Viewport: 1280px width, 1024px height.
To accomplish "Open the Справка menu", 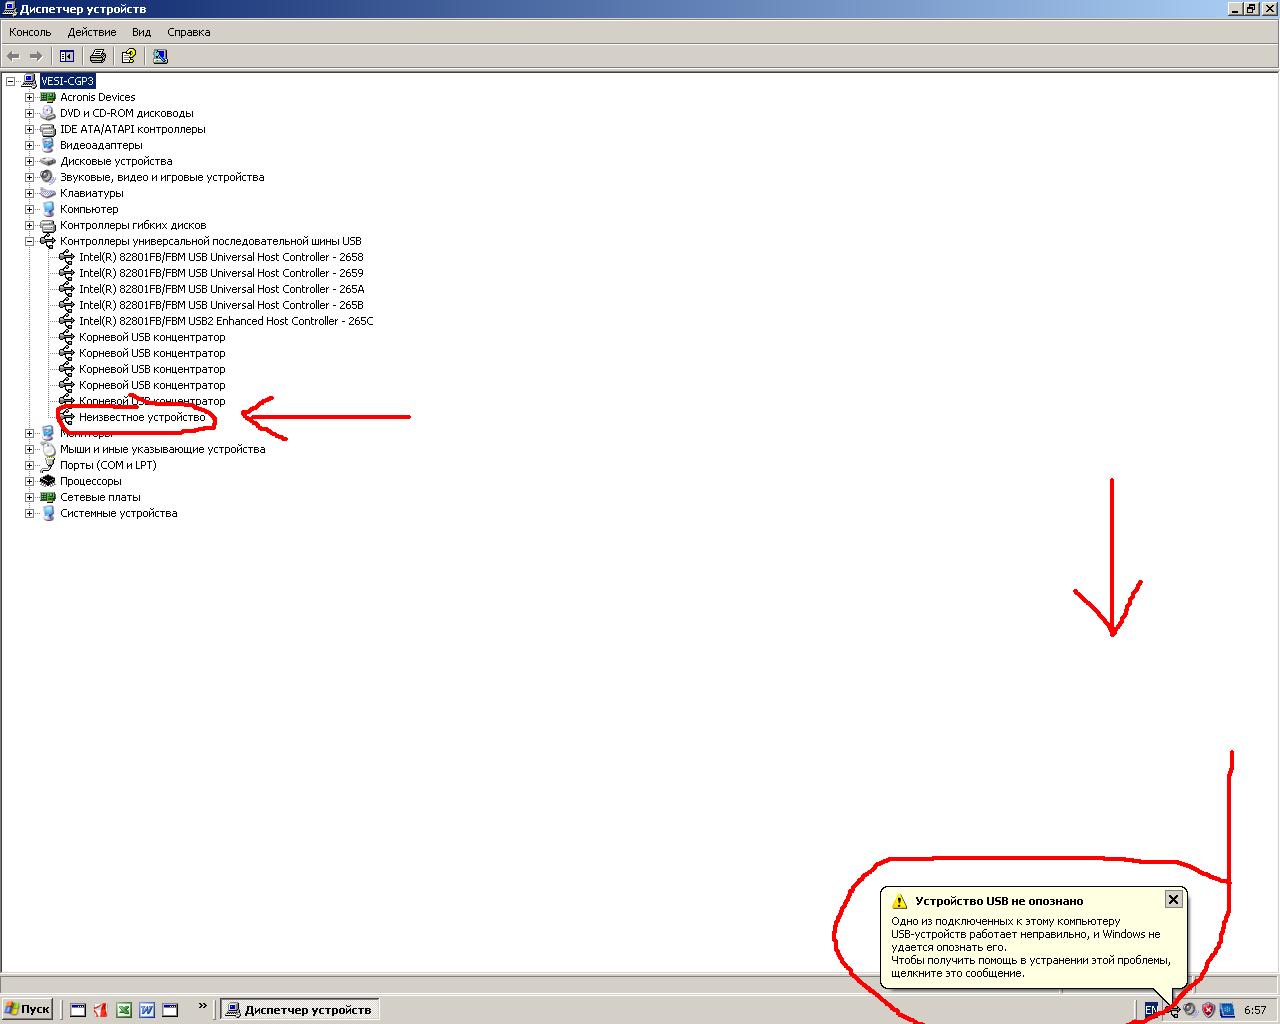I will tap(189, 32).
